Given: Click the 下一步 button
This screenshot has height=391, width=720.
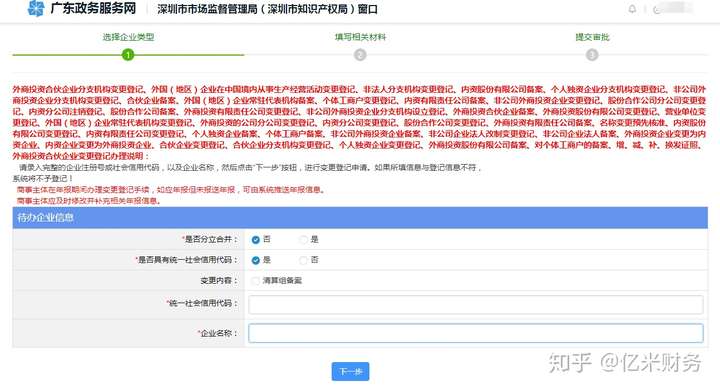Looking at the screenshot, I should tap(350, 371).
